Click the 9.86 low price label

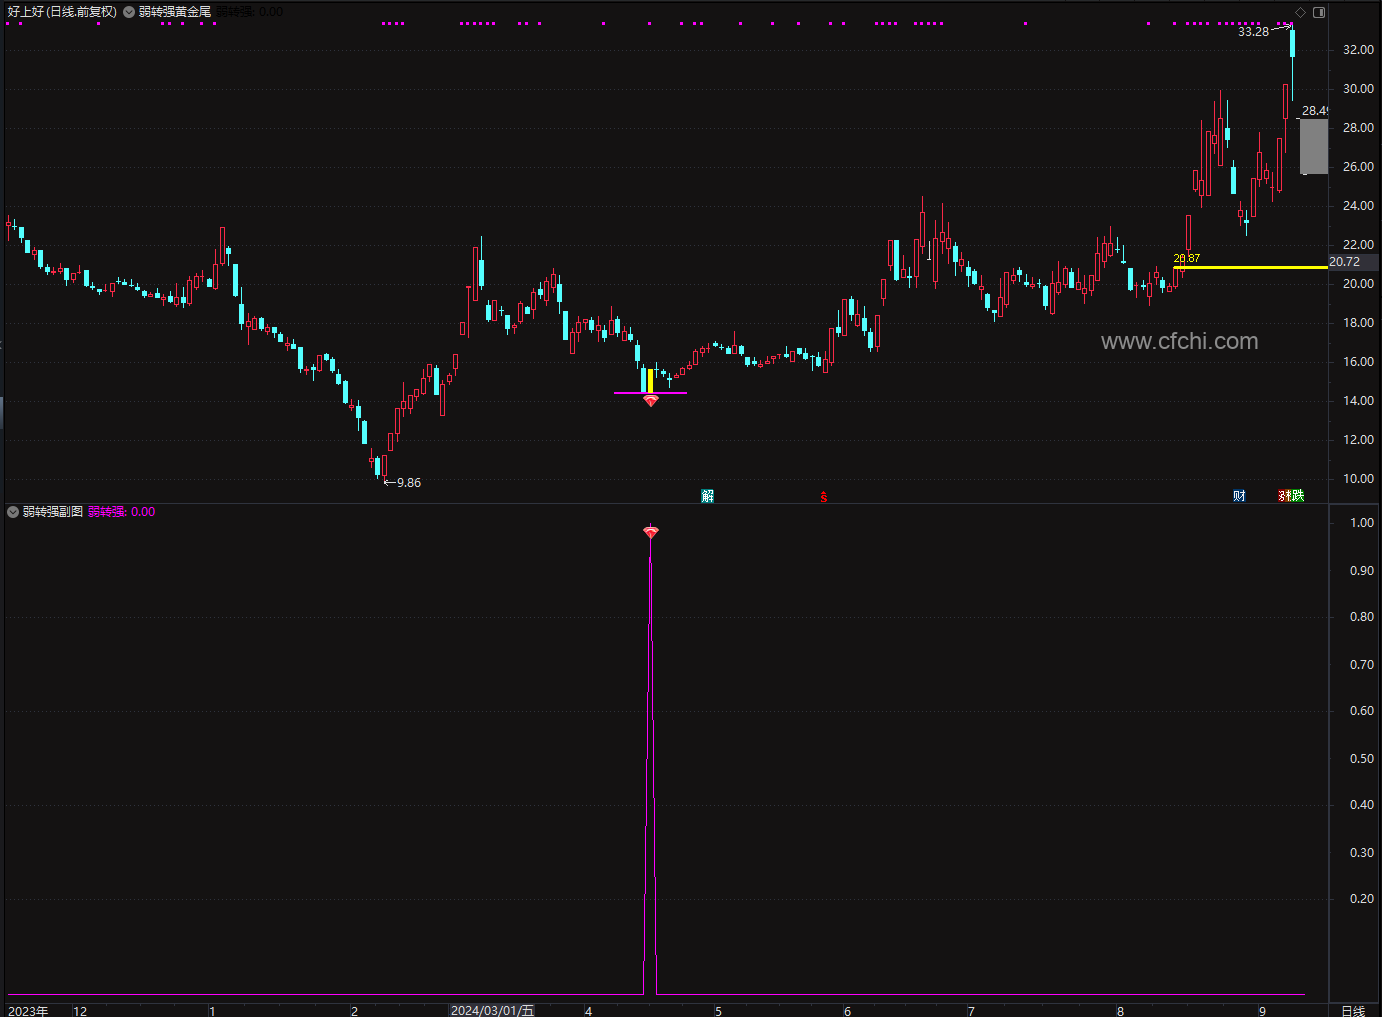point(409,483)
